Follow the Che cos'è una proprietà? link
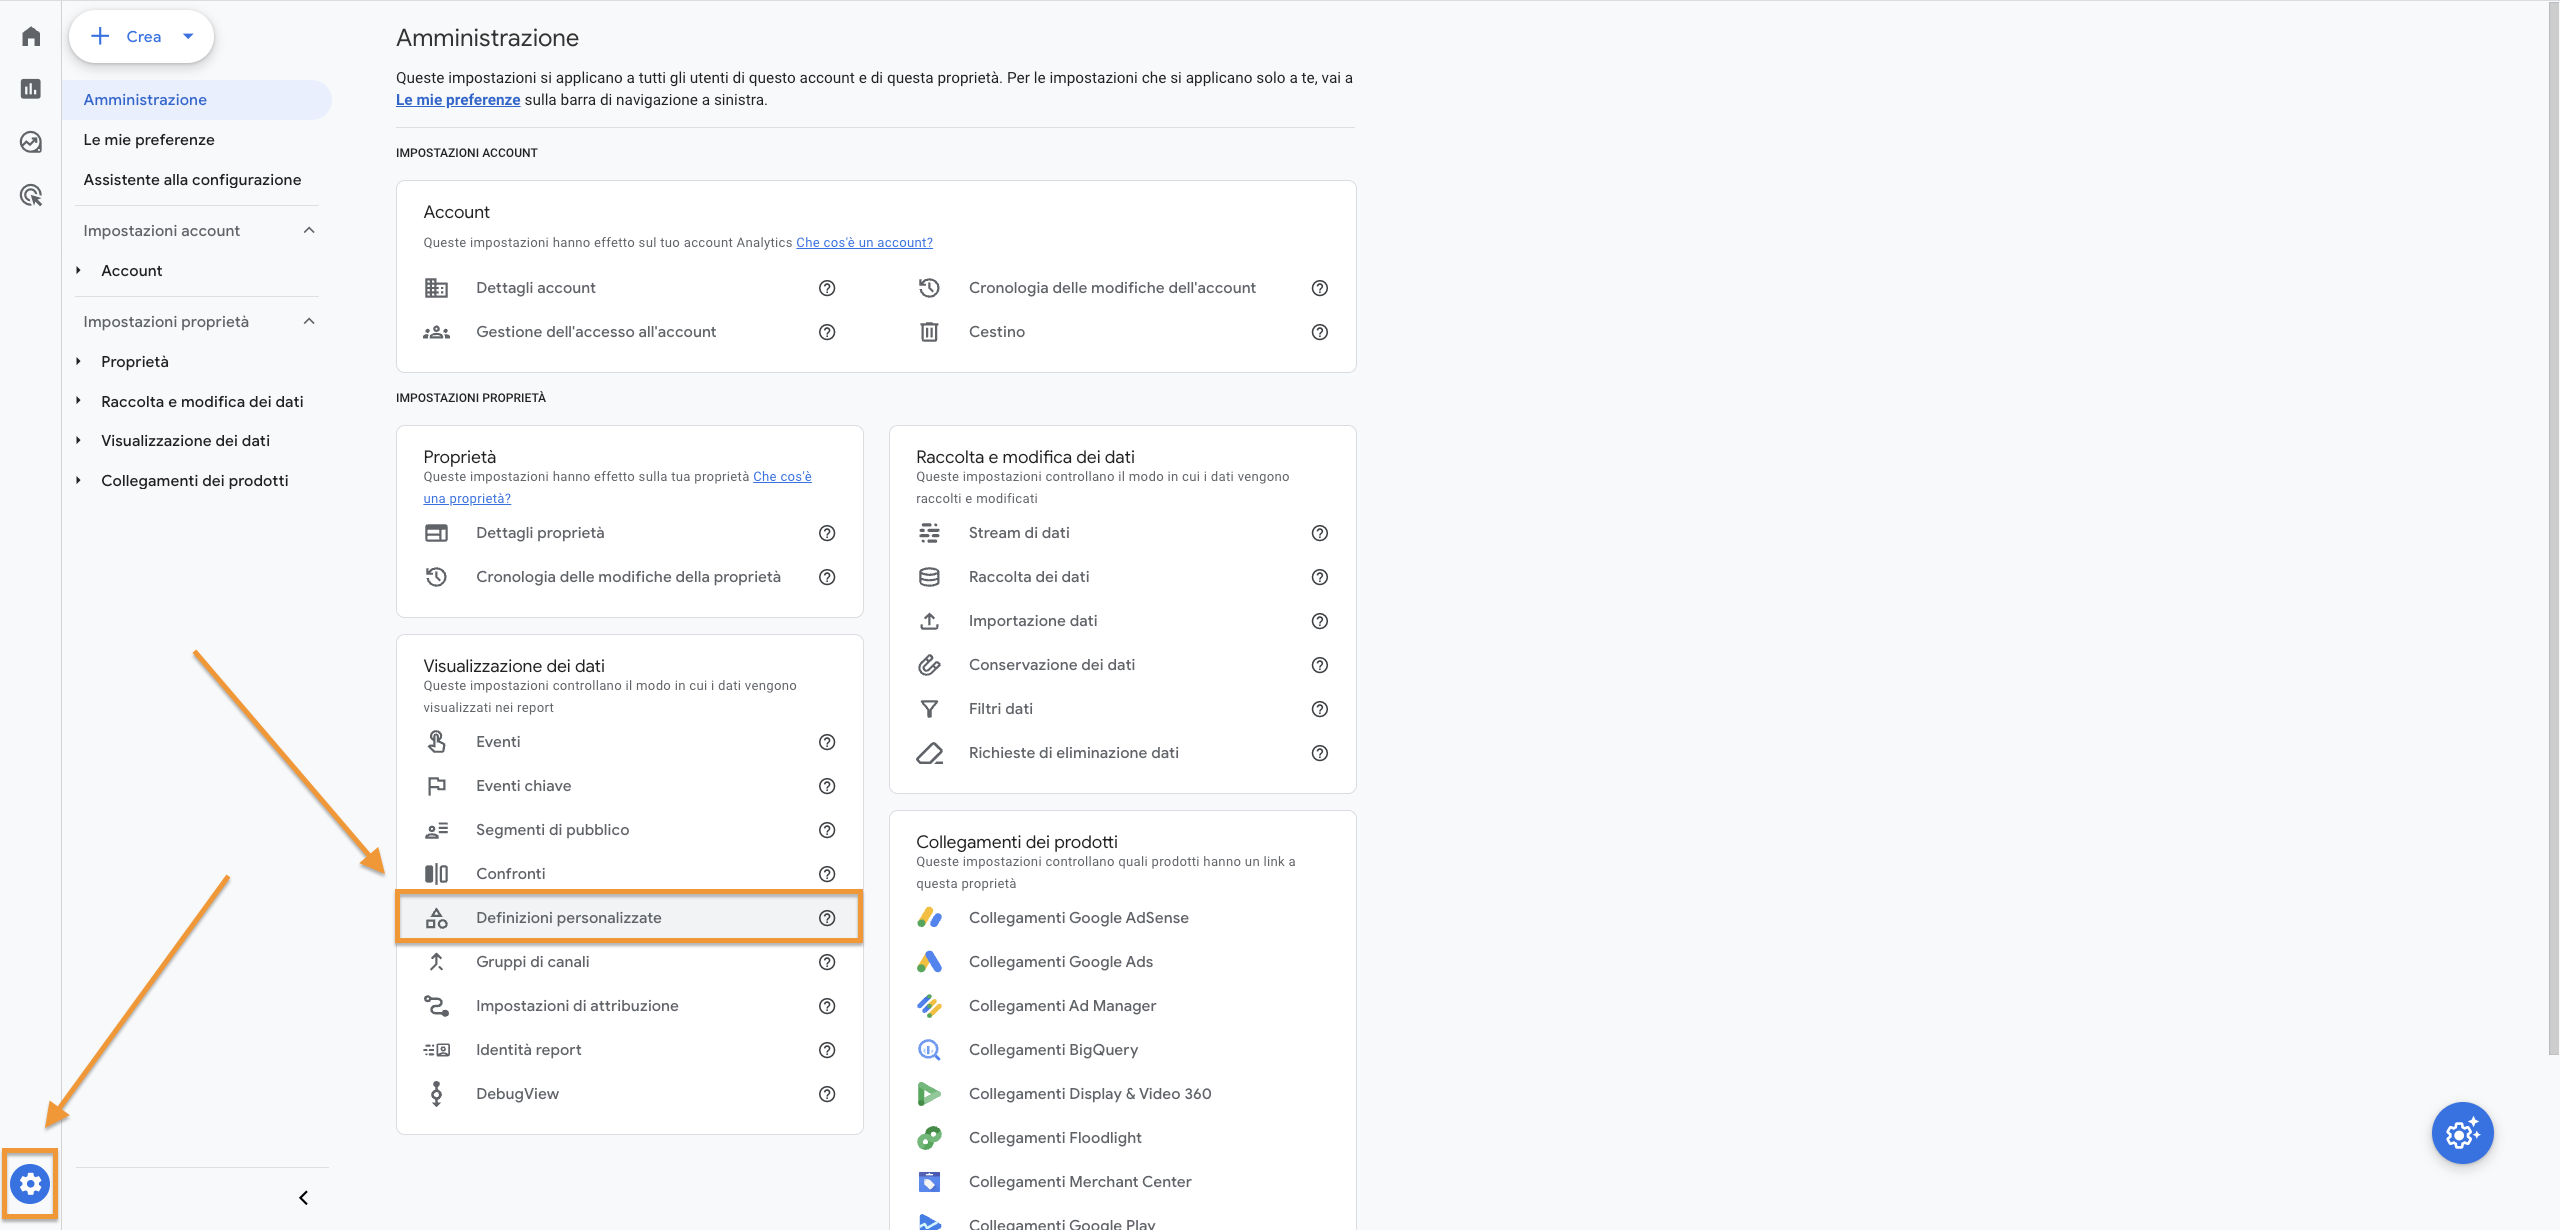This screenshot has height=1230, width=2560. pyautogui.click(x=617, y=488)
